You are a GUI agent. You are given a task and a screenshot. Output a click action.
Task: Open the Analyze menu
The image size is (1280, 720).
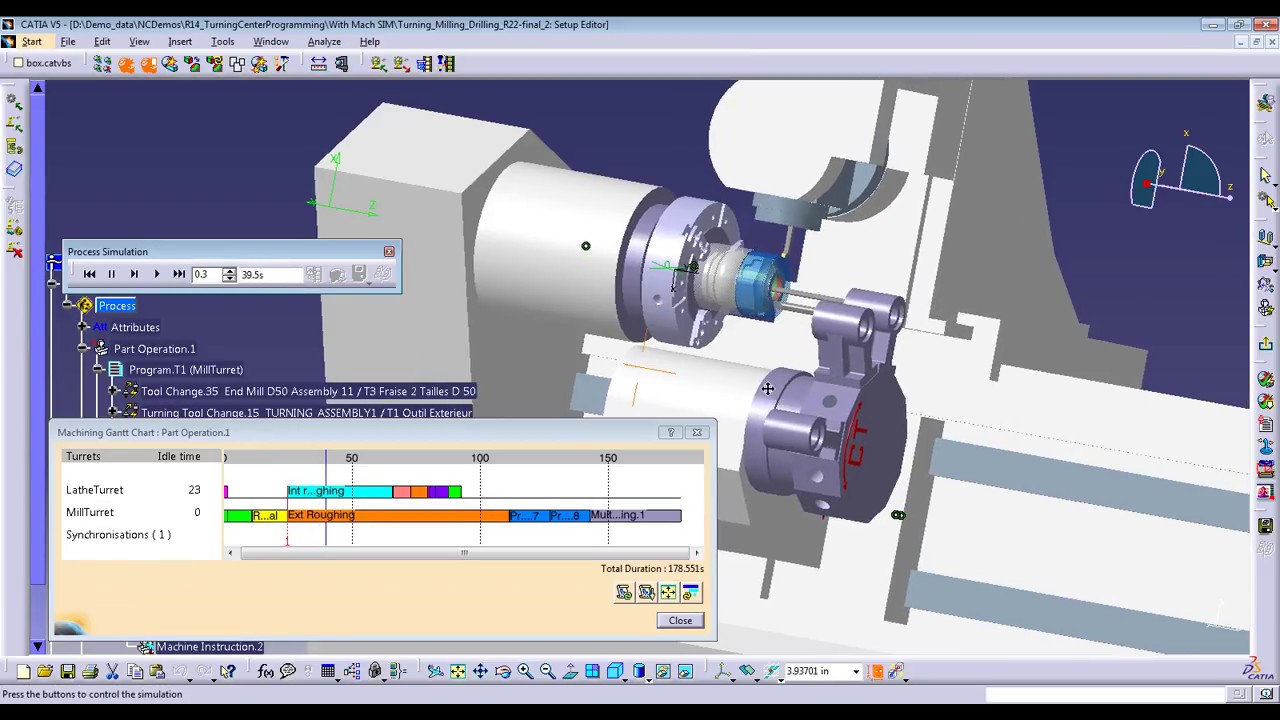pyautogui.click(x=324, y=42)
